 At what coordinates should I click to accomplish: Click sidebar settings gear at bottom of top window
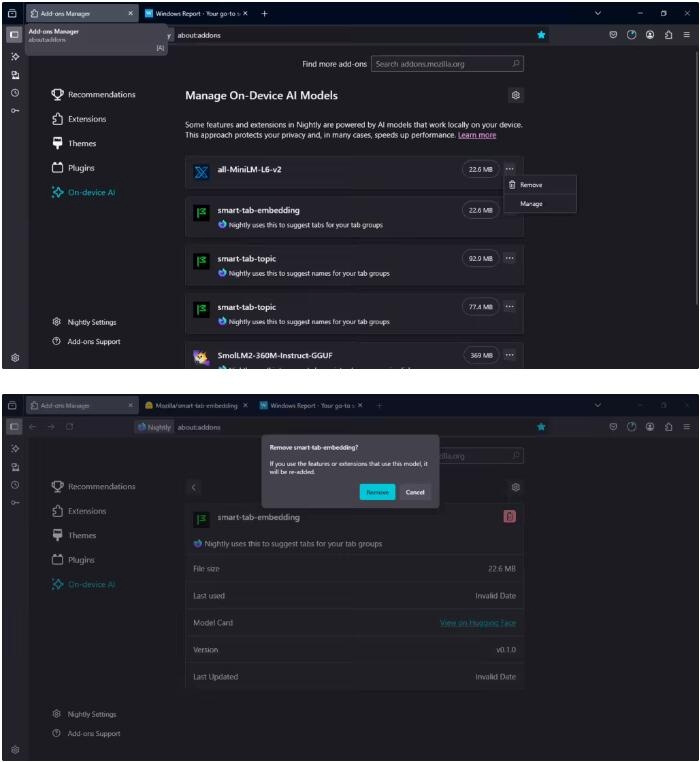click(15, 358)
